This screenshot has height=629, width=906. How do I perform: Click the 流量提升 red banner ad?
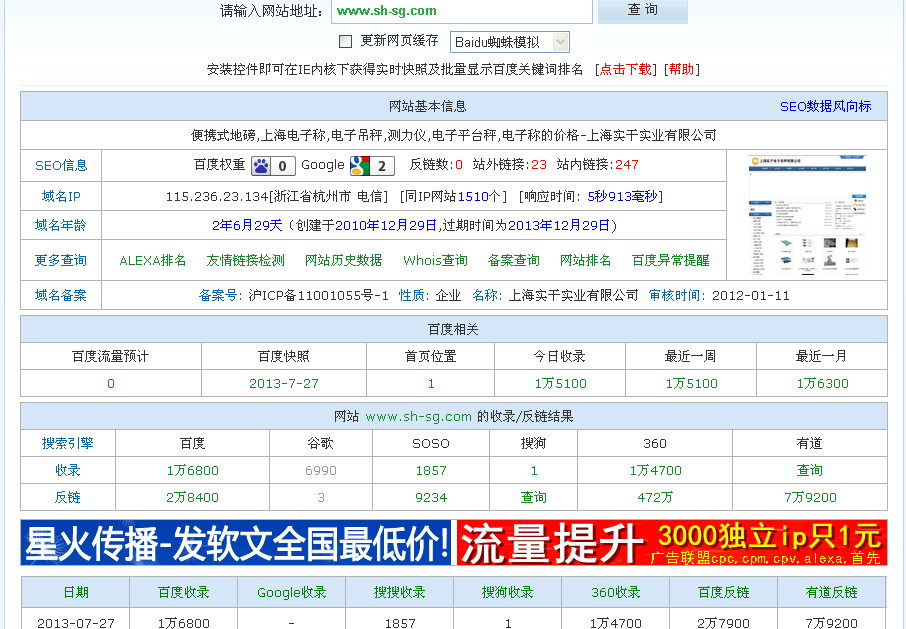[x=672, y=543]
